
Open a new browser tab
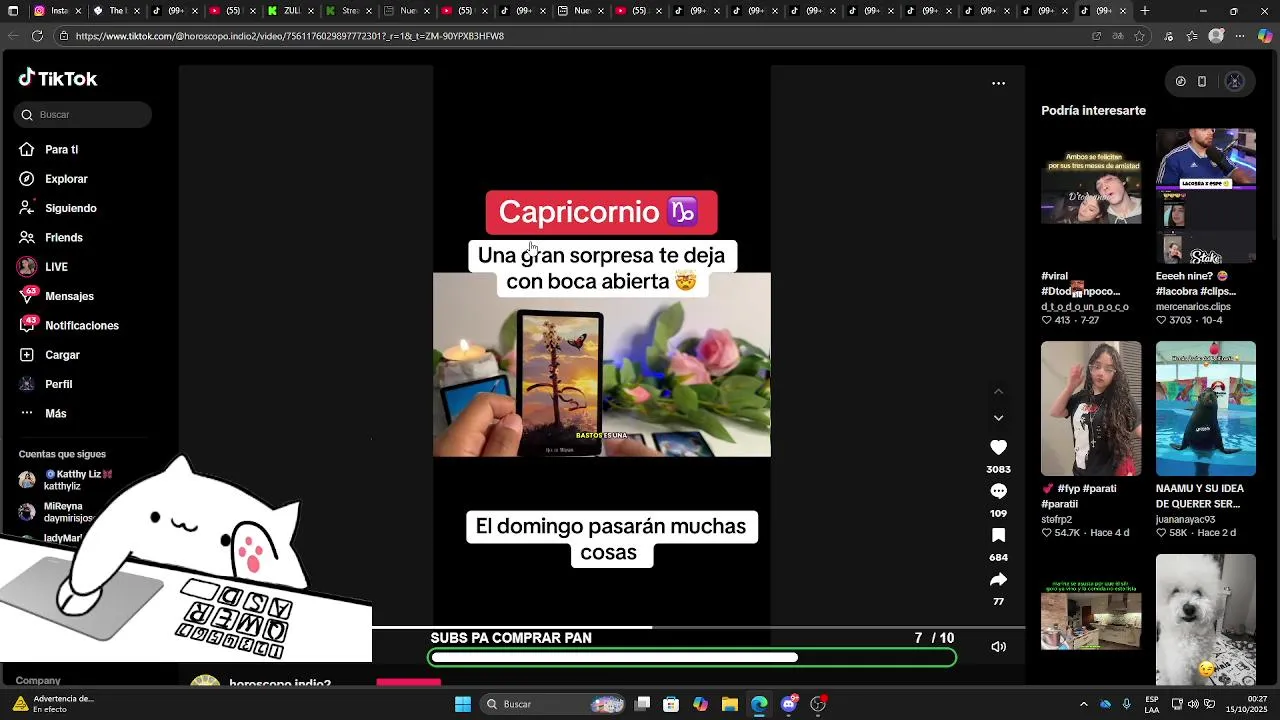[x=1145, y=11]
